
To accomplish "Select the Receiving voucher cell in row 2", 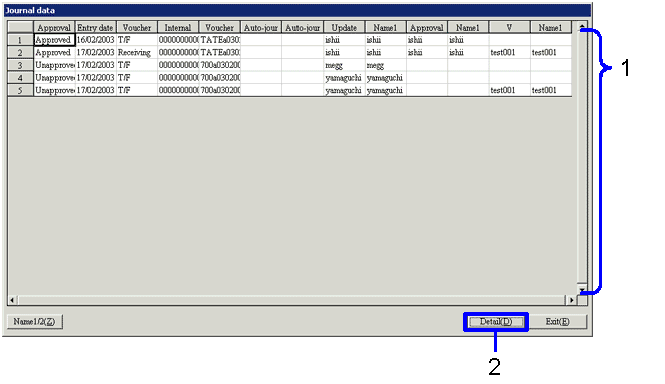I will point(137,53).
